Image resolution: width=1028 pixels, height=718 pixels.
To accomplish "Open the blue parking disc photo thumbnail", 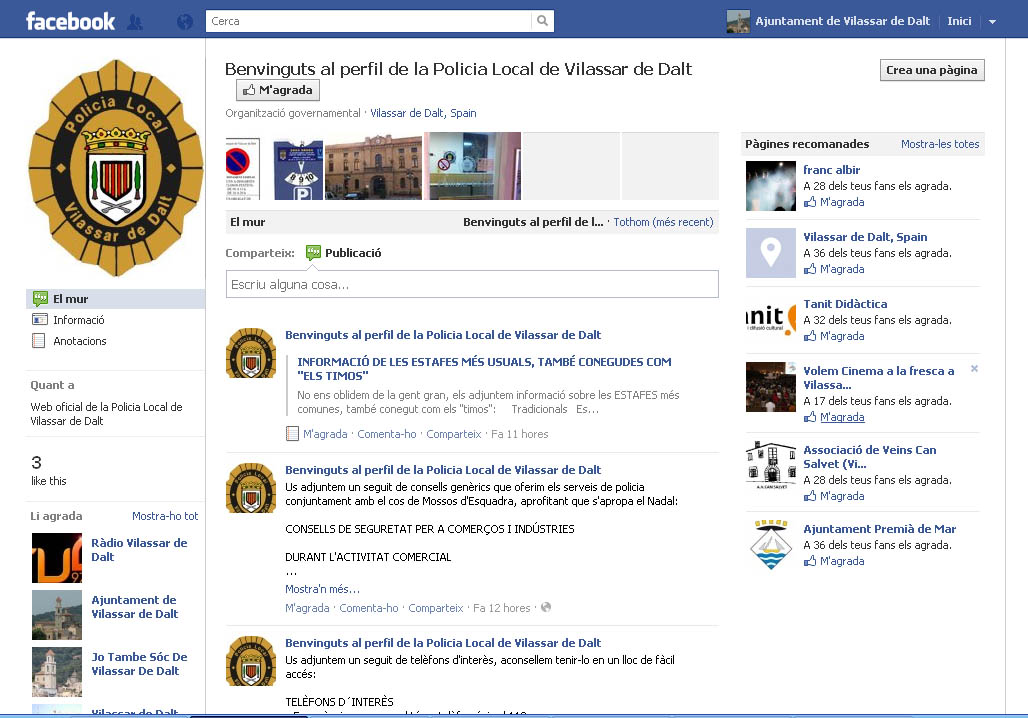I will tap(298, 169).
